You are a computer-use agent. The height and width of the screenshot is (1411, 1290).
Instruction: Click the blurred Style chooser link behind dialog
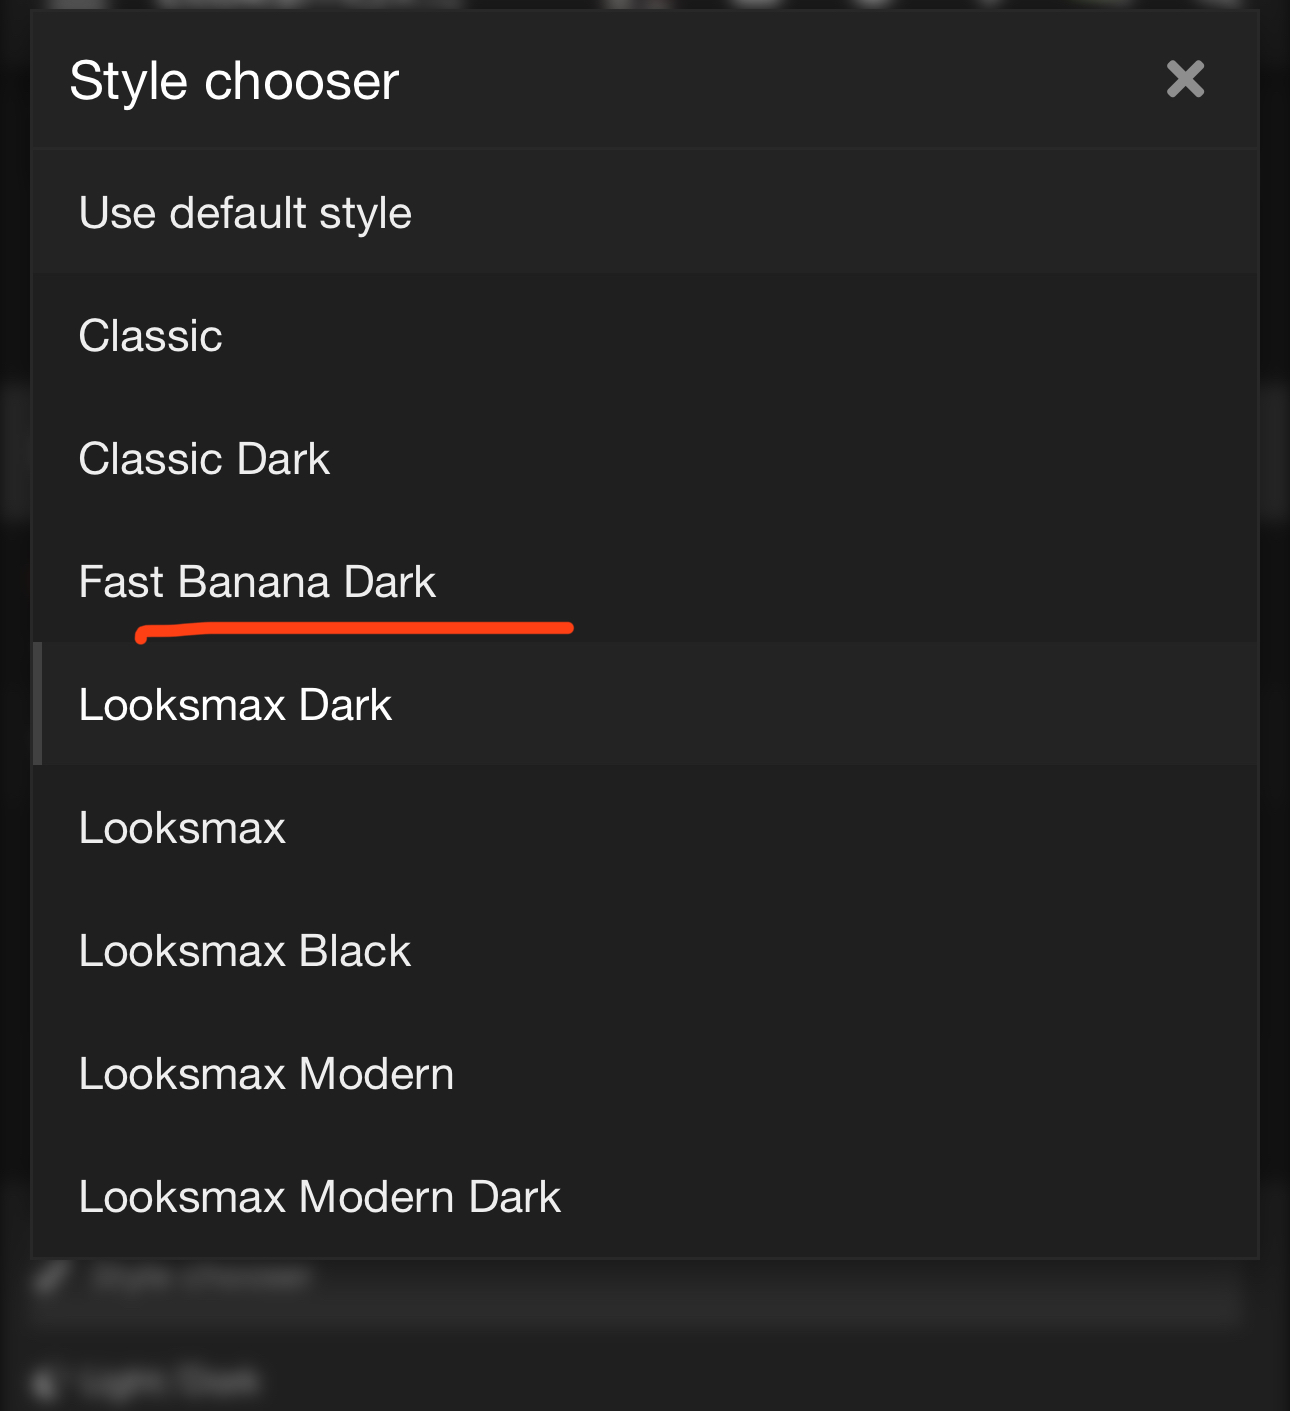click(200, 1279)
